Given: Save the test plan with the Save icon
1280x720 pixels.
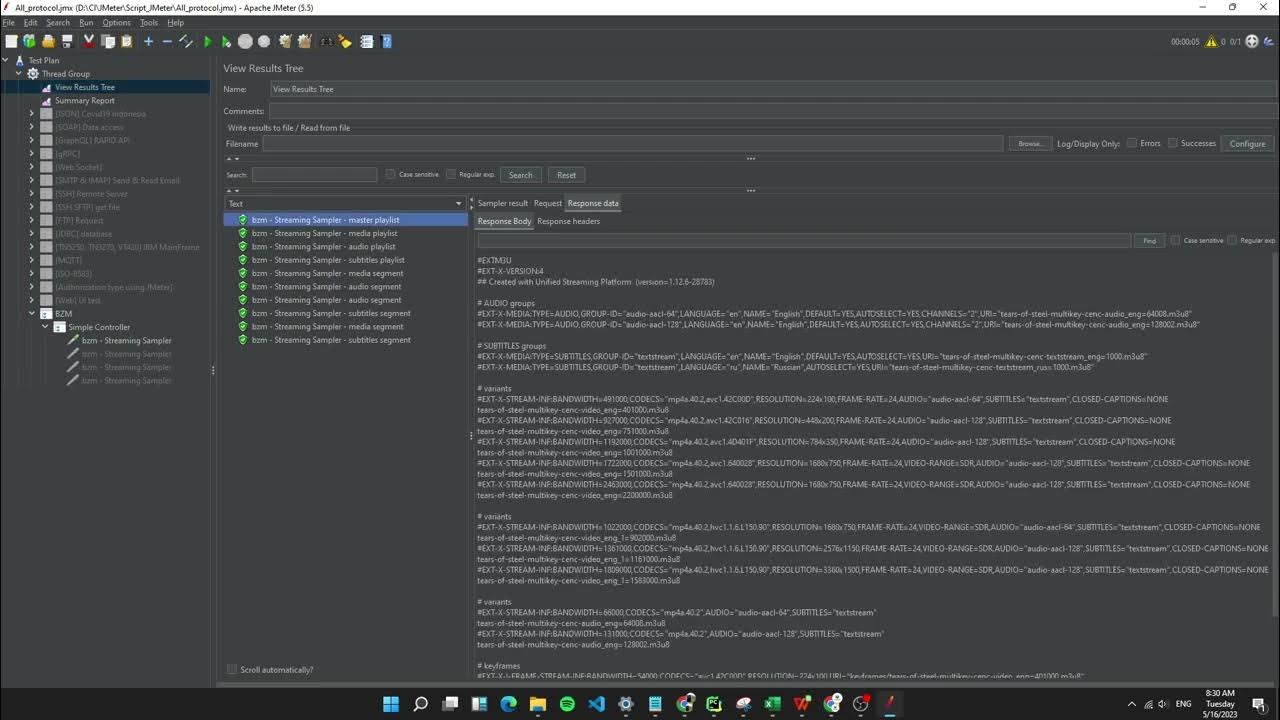Looking at the screenshot, I should click(68, 42).
